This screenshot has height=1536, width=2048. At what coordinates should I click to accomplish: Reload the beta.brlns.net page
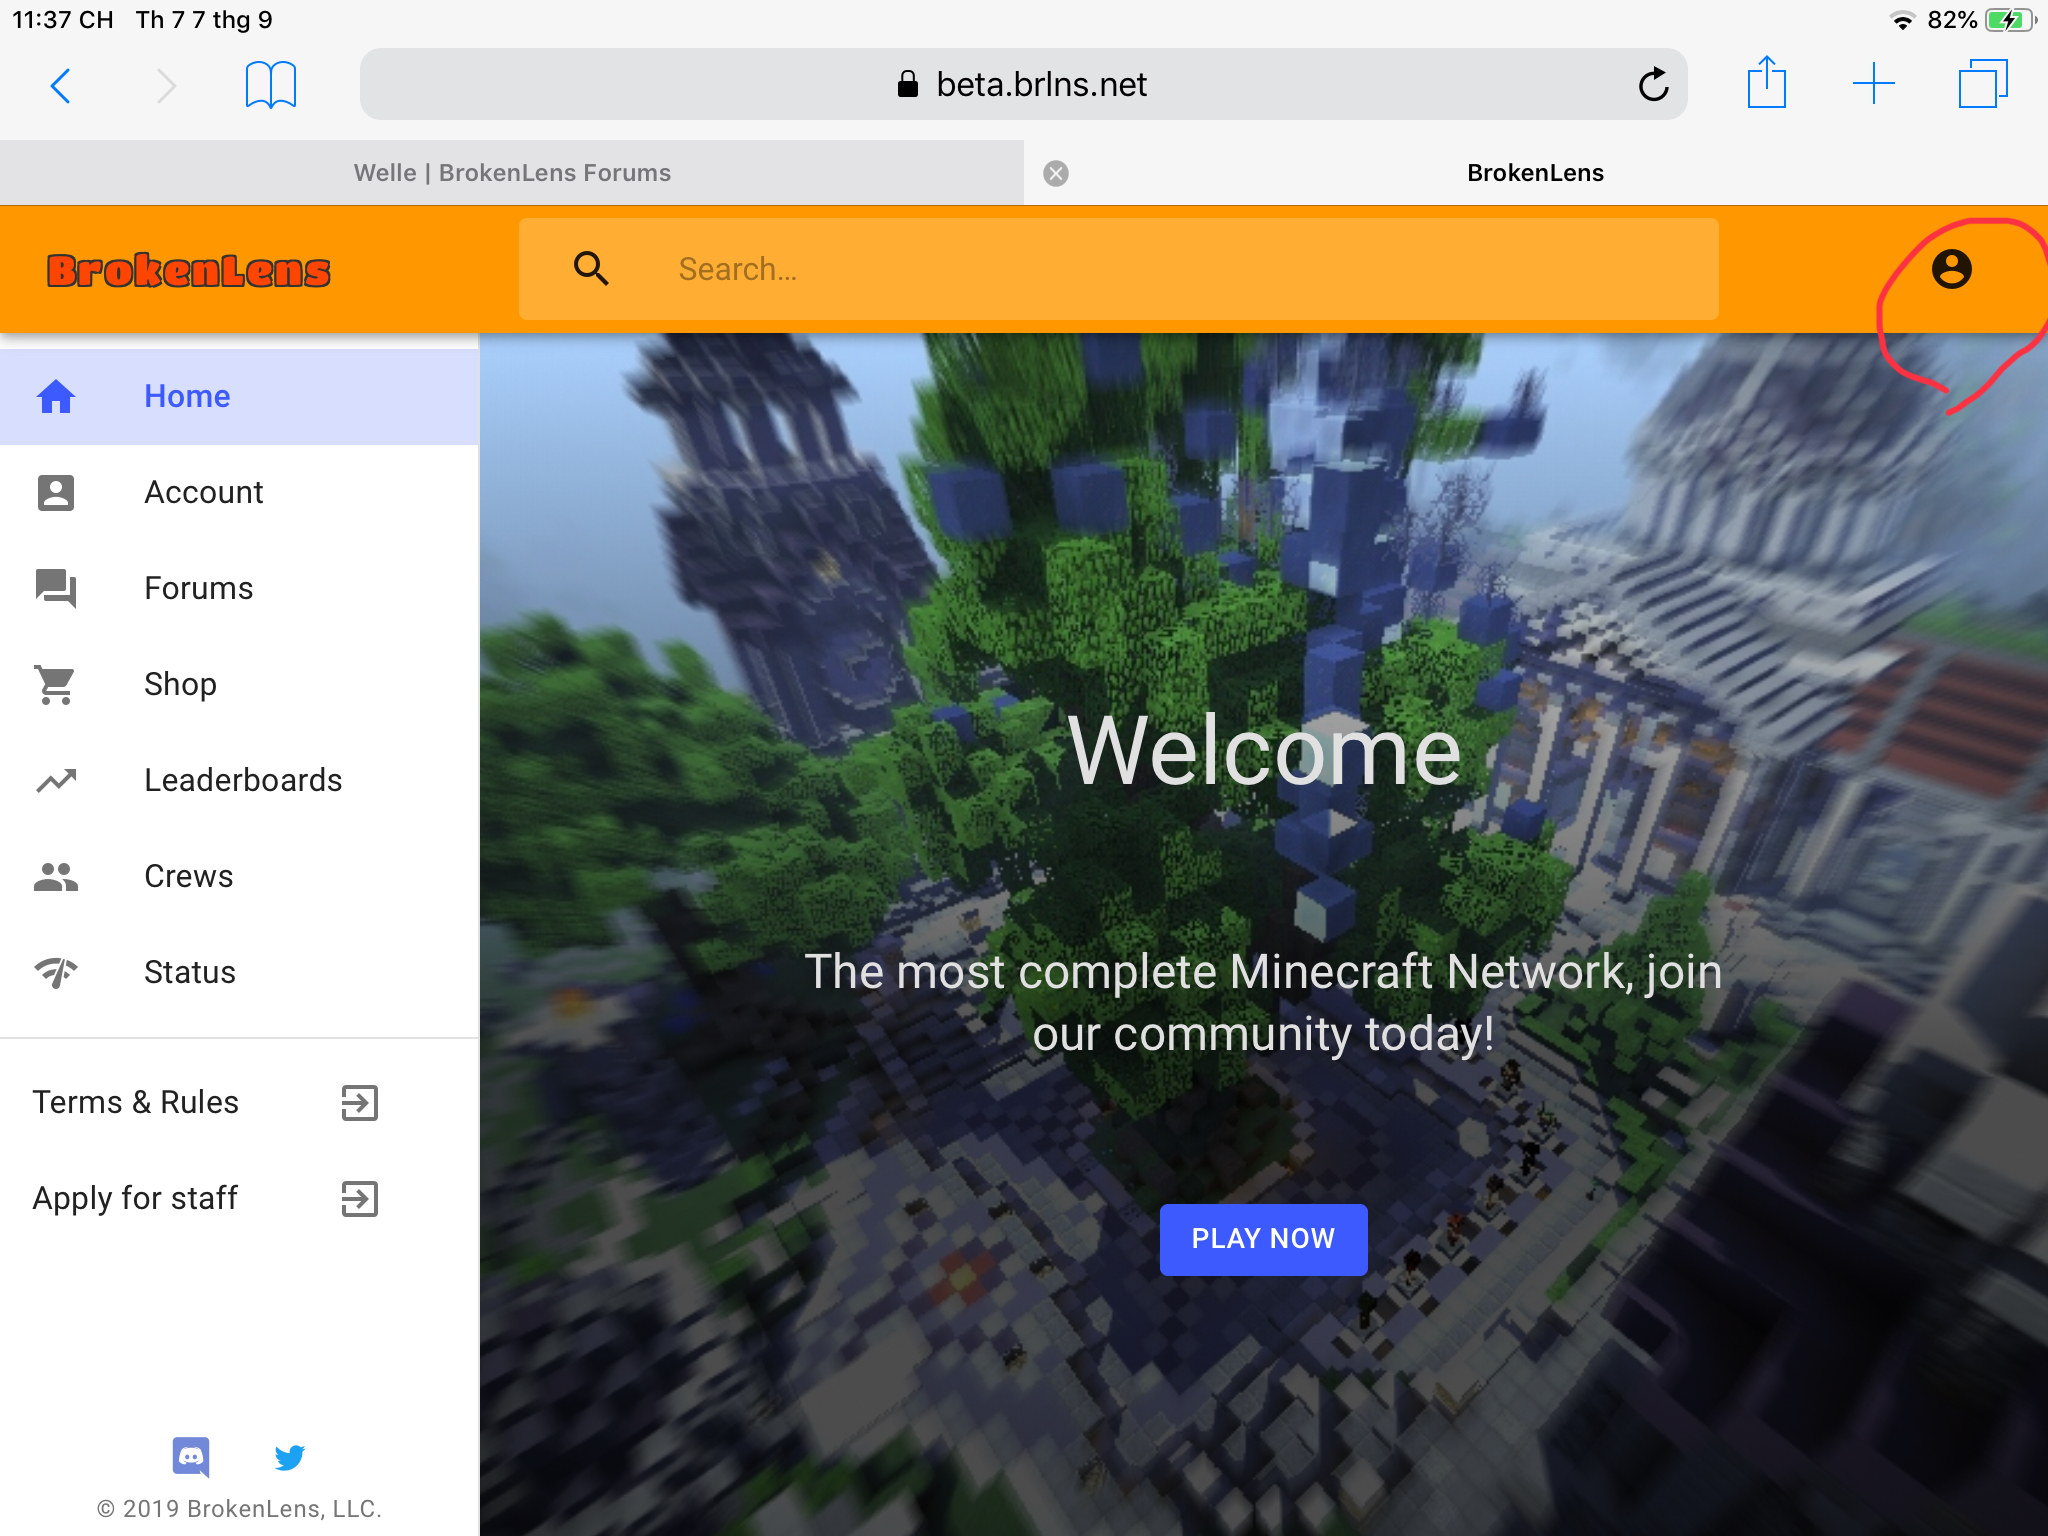coord(1653,84)
